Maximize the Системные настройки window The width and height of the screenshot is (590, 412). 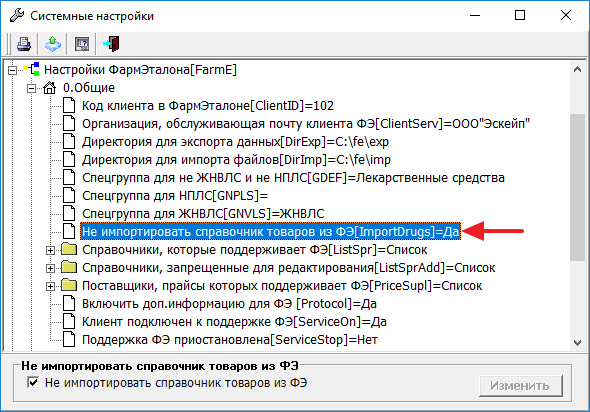tap(520, 15)
